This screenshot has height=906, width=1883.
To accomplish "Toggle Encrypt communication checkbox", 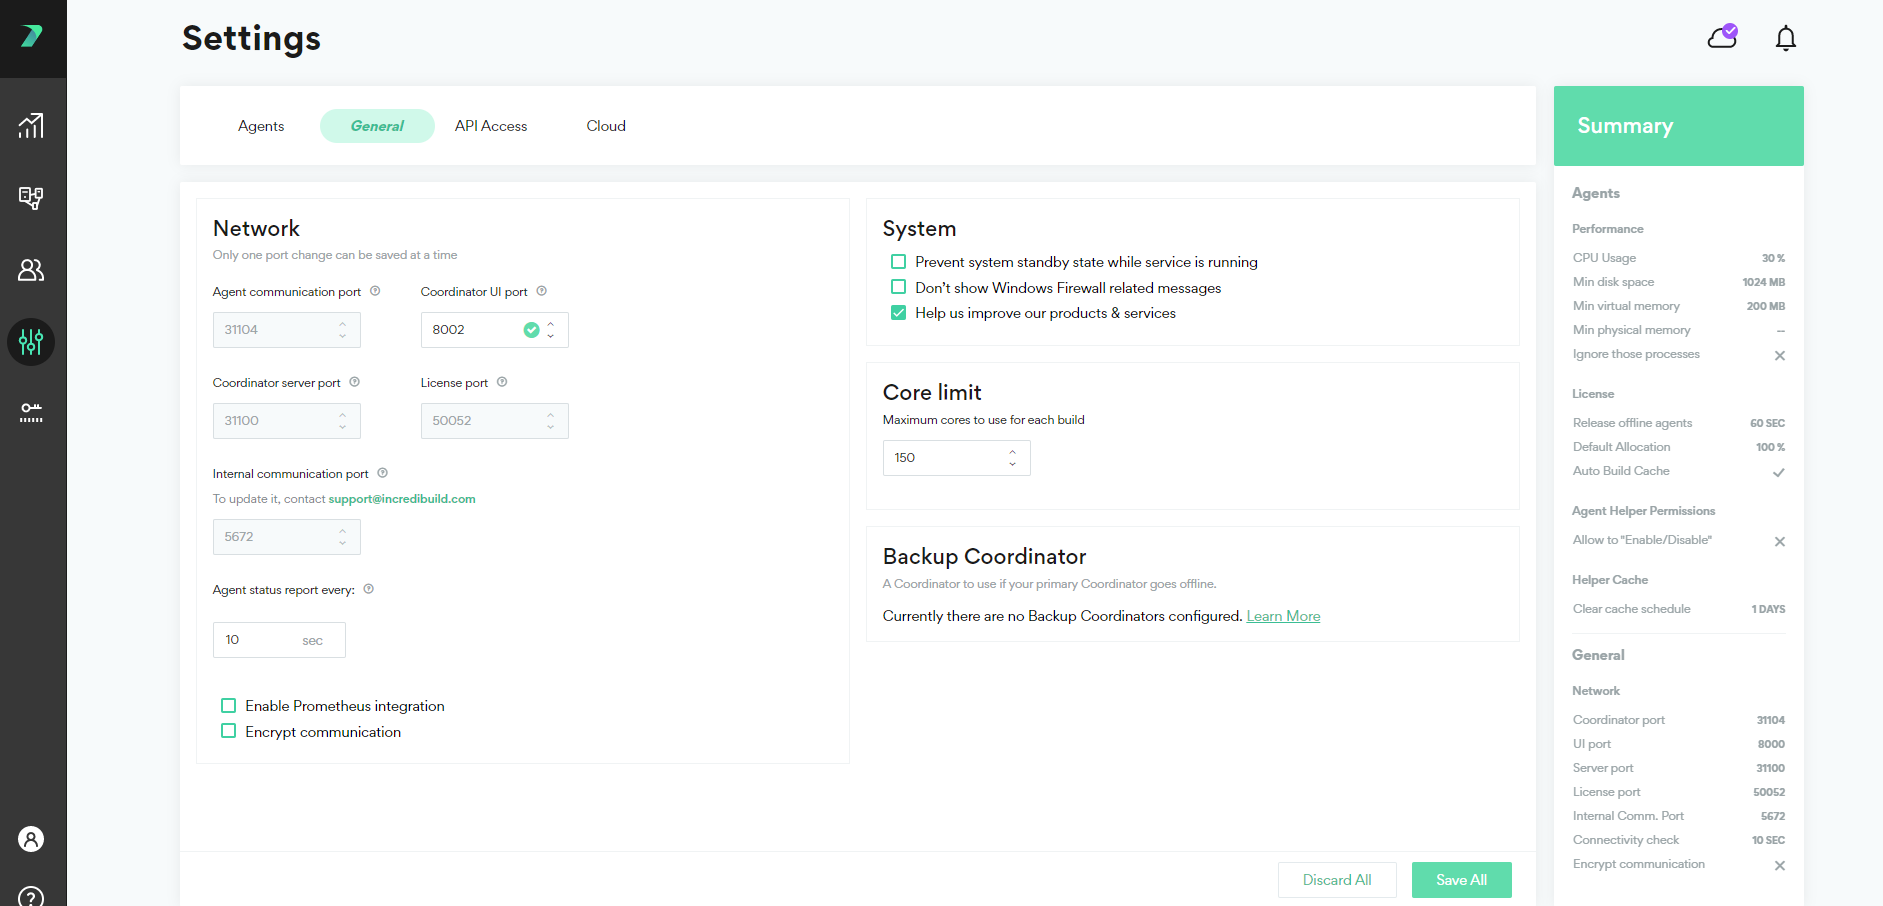I will click(x=228, y=731).
